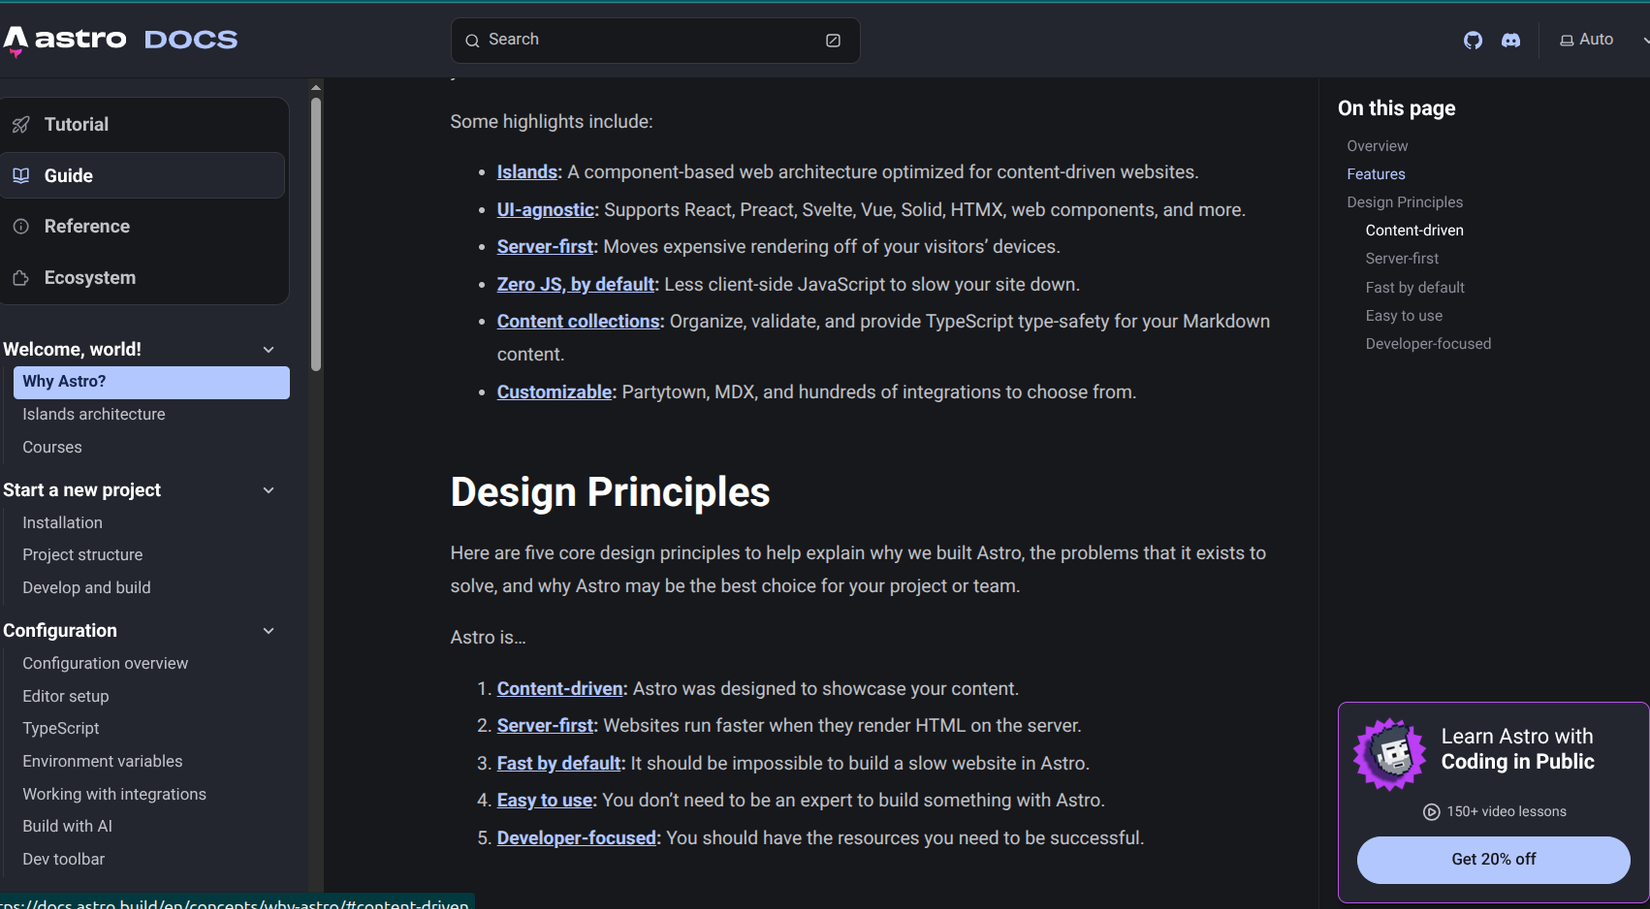Click the rocket icon beside Tutorial
This screenshot has width=1650, height=909.
pyautogui.click(x=21, y=124)
